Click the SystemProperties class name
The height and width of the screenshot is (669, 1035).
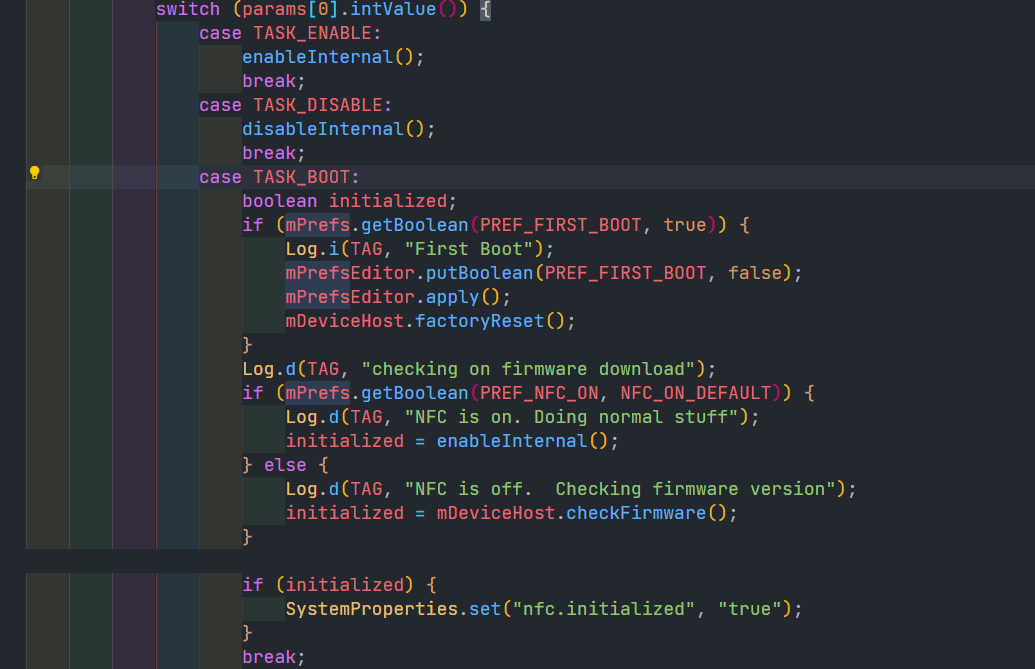tap(376, 609)
